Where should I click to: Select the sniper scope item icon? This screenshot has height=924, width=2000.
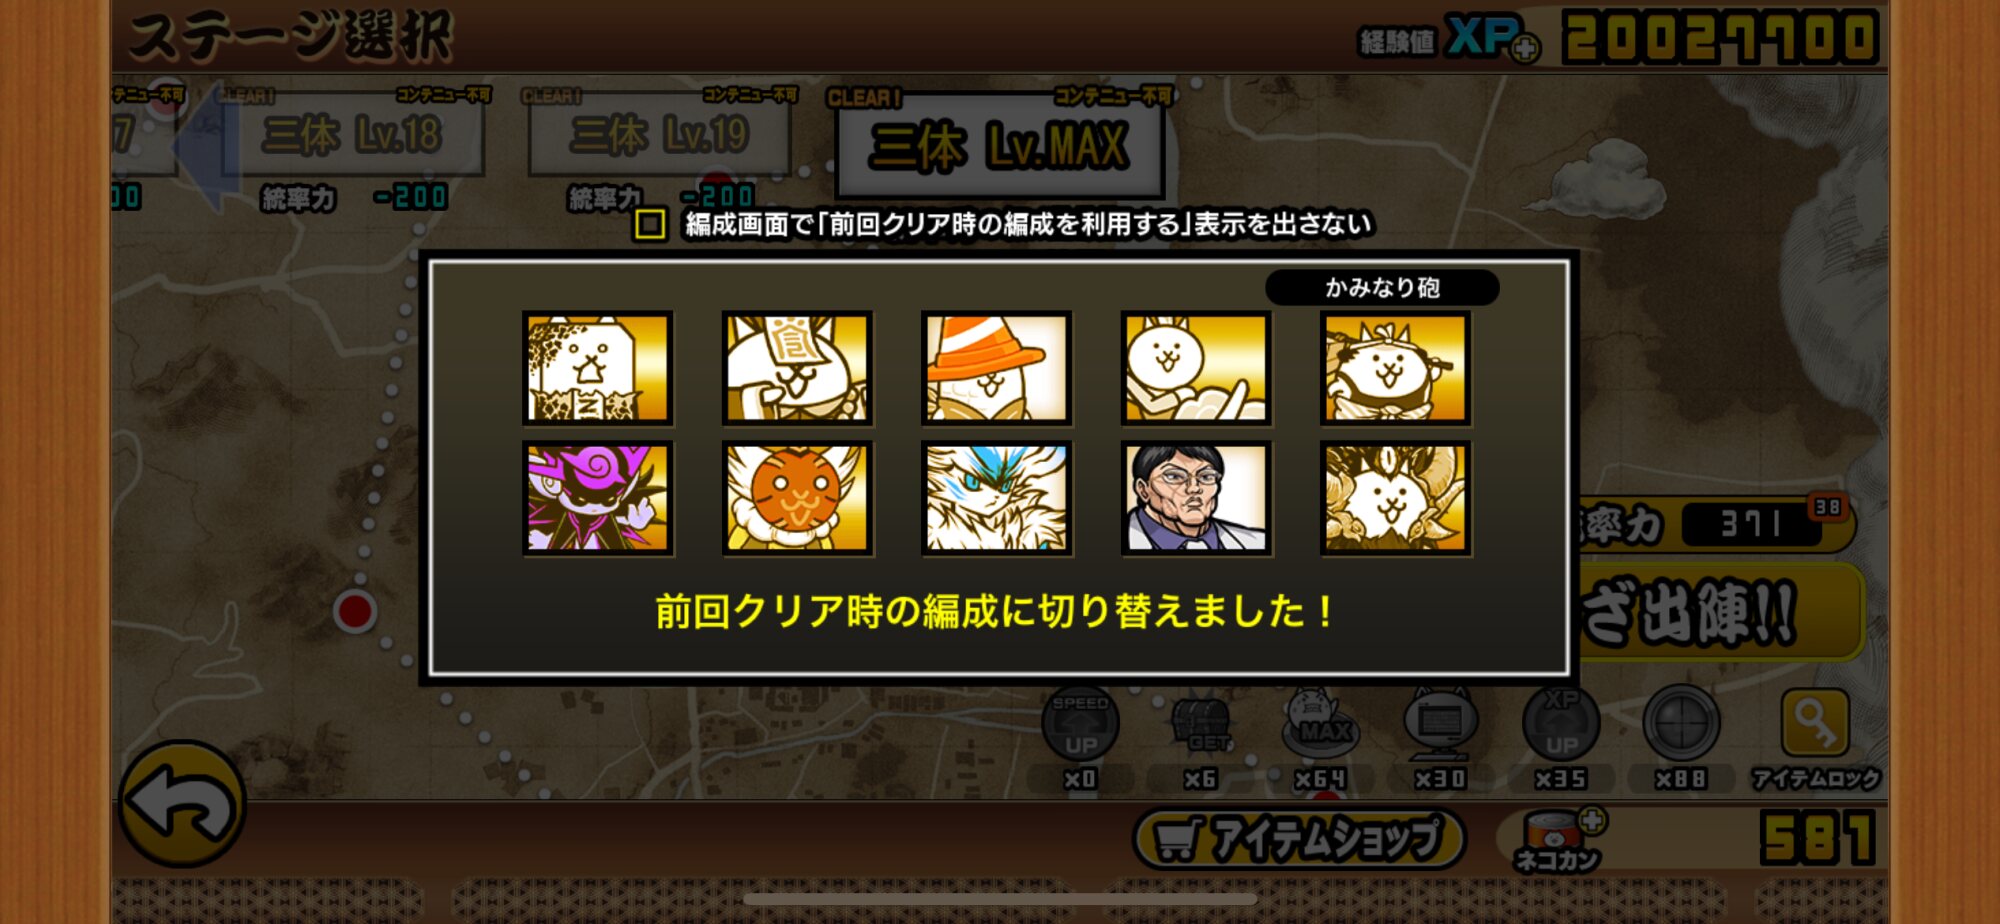click(x=1681, y=724)
